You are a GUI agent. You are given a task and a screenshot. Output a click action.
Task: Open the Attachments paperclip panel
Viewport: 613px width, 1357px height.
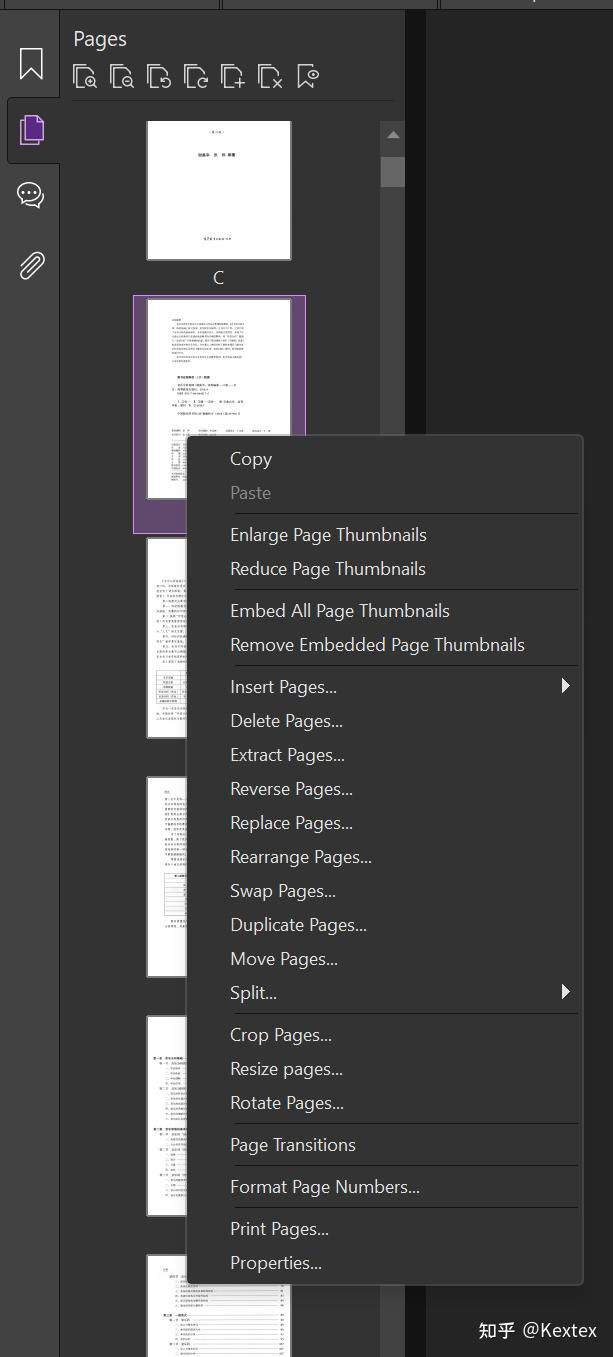[x=31, y=265]
